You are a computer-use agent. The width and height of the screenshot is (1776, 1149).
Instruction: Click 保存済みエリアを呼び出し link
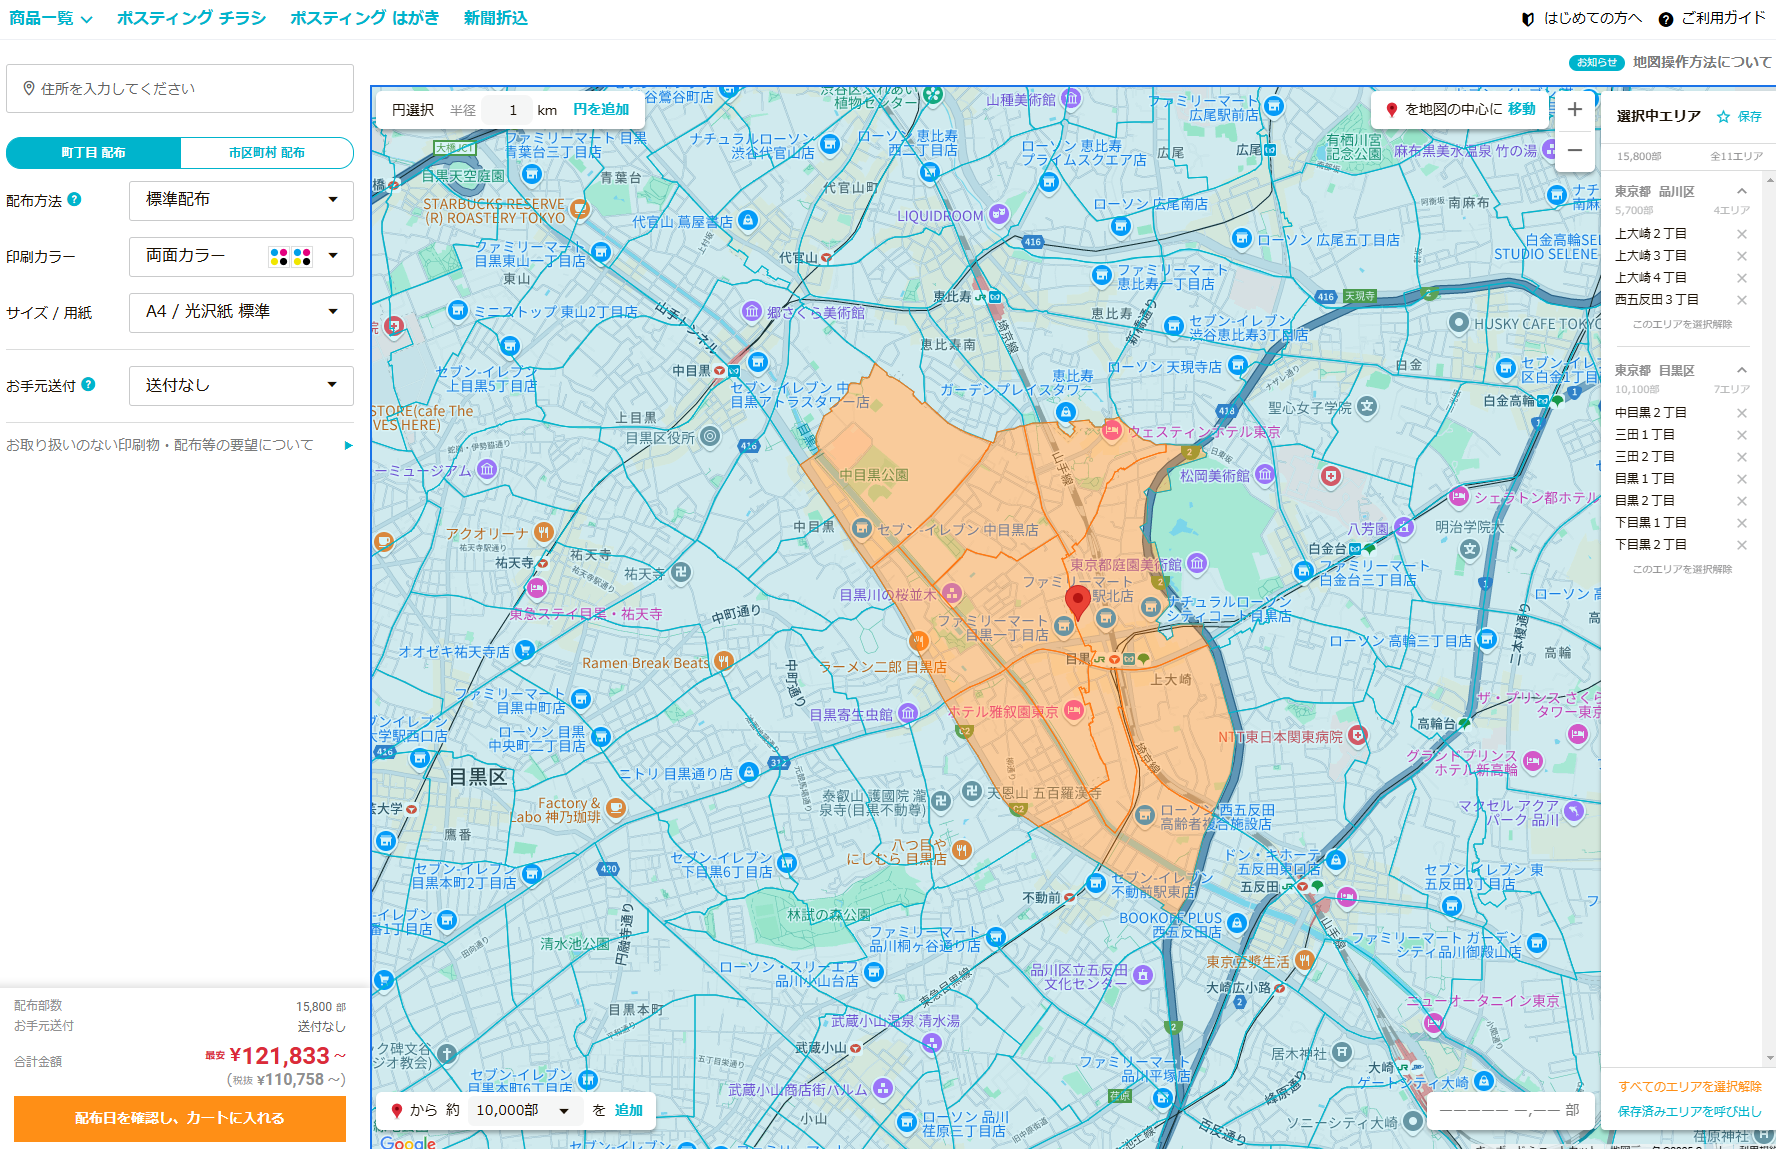[x=1690, y=1112]
